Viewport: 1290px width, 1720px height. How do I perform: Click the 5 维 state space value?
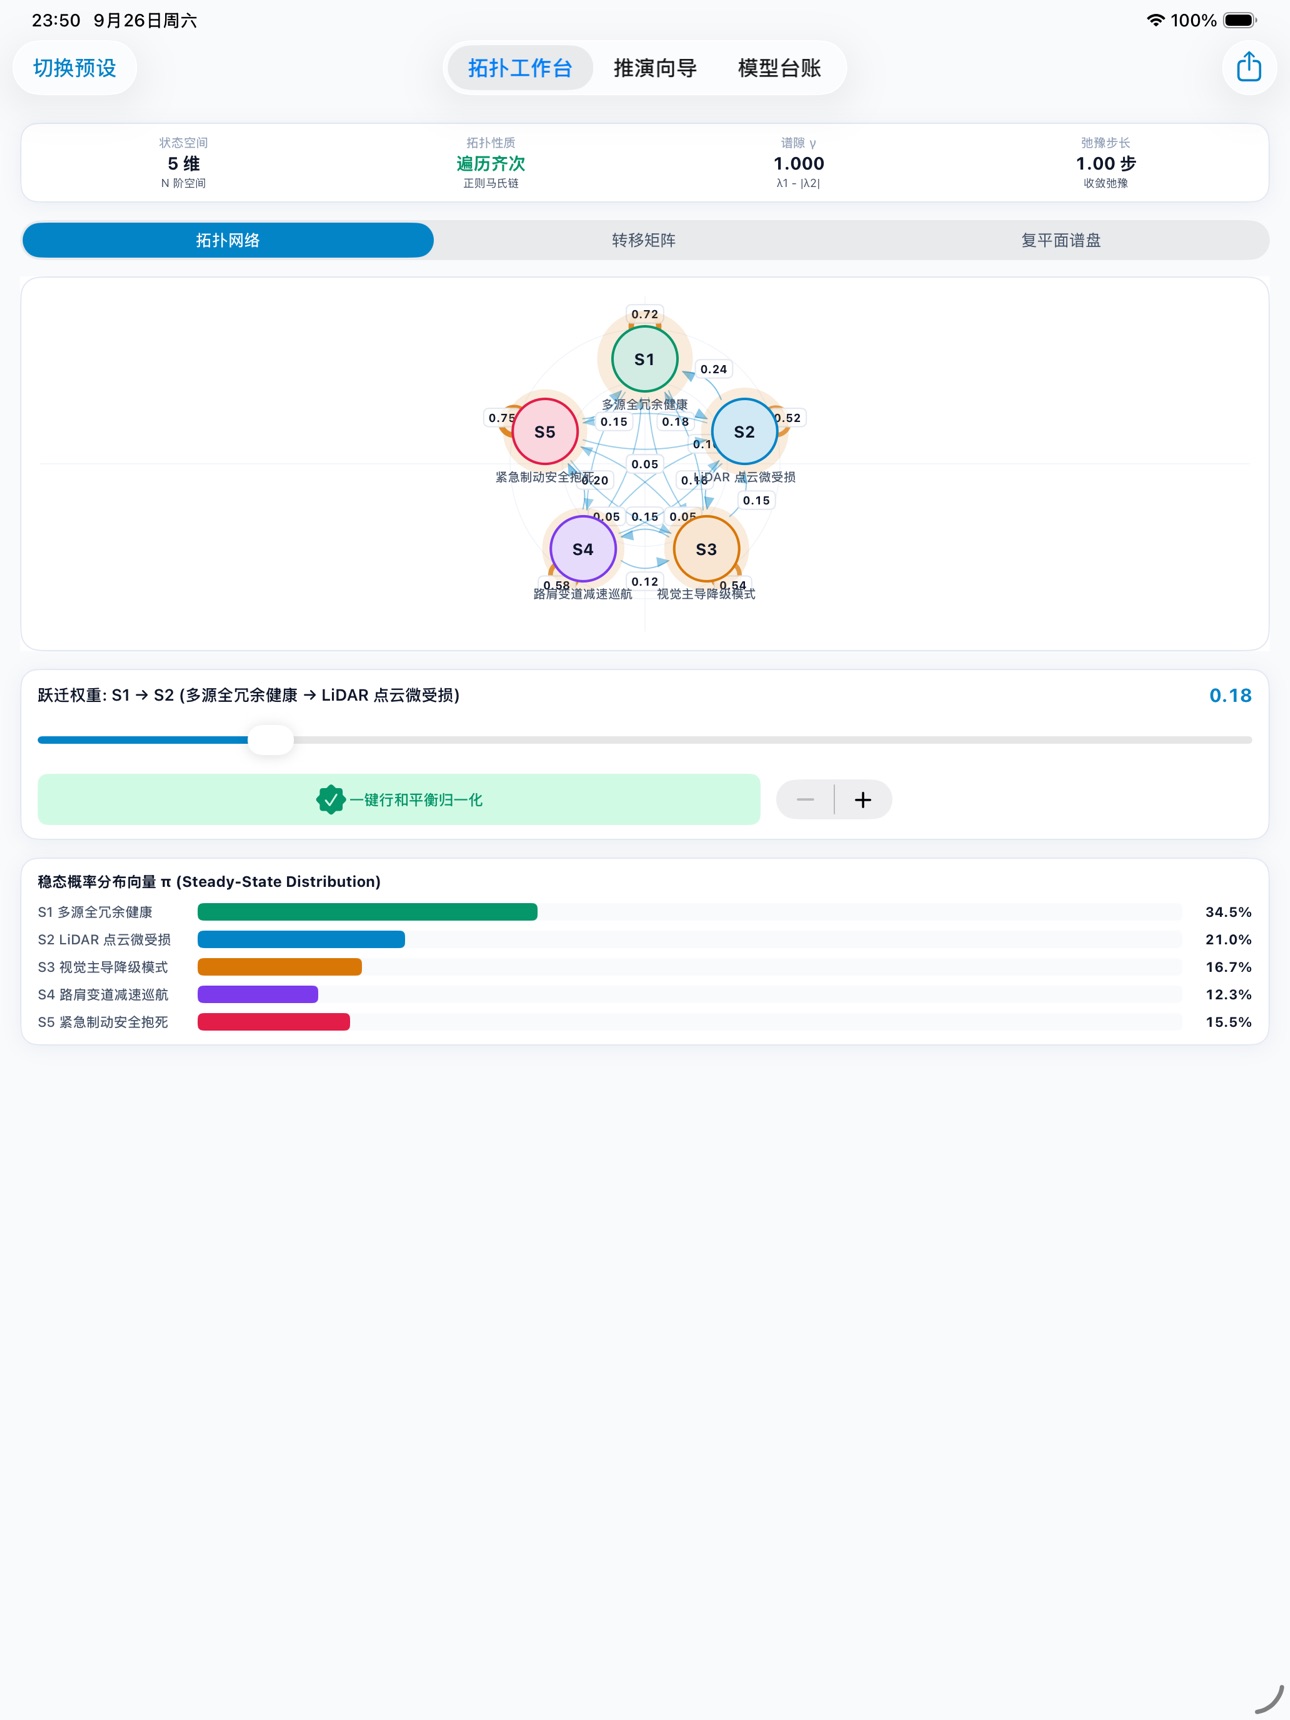(x=184, y=164)
